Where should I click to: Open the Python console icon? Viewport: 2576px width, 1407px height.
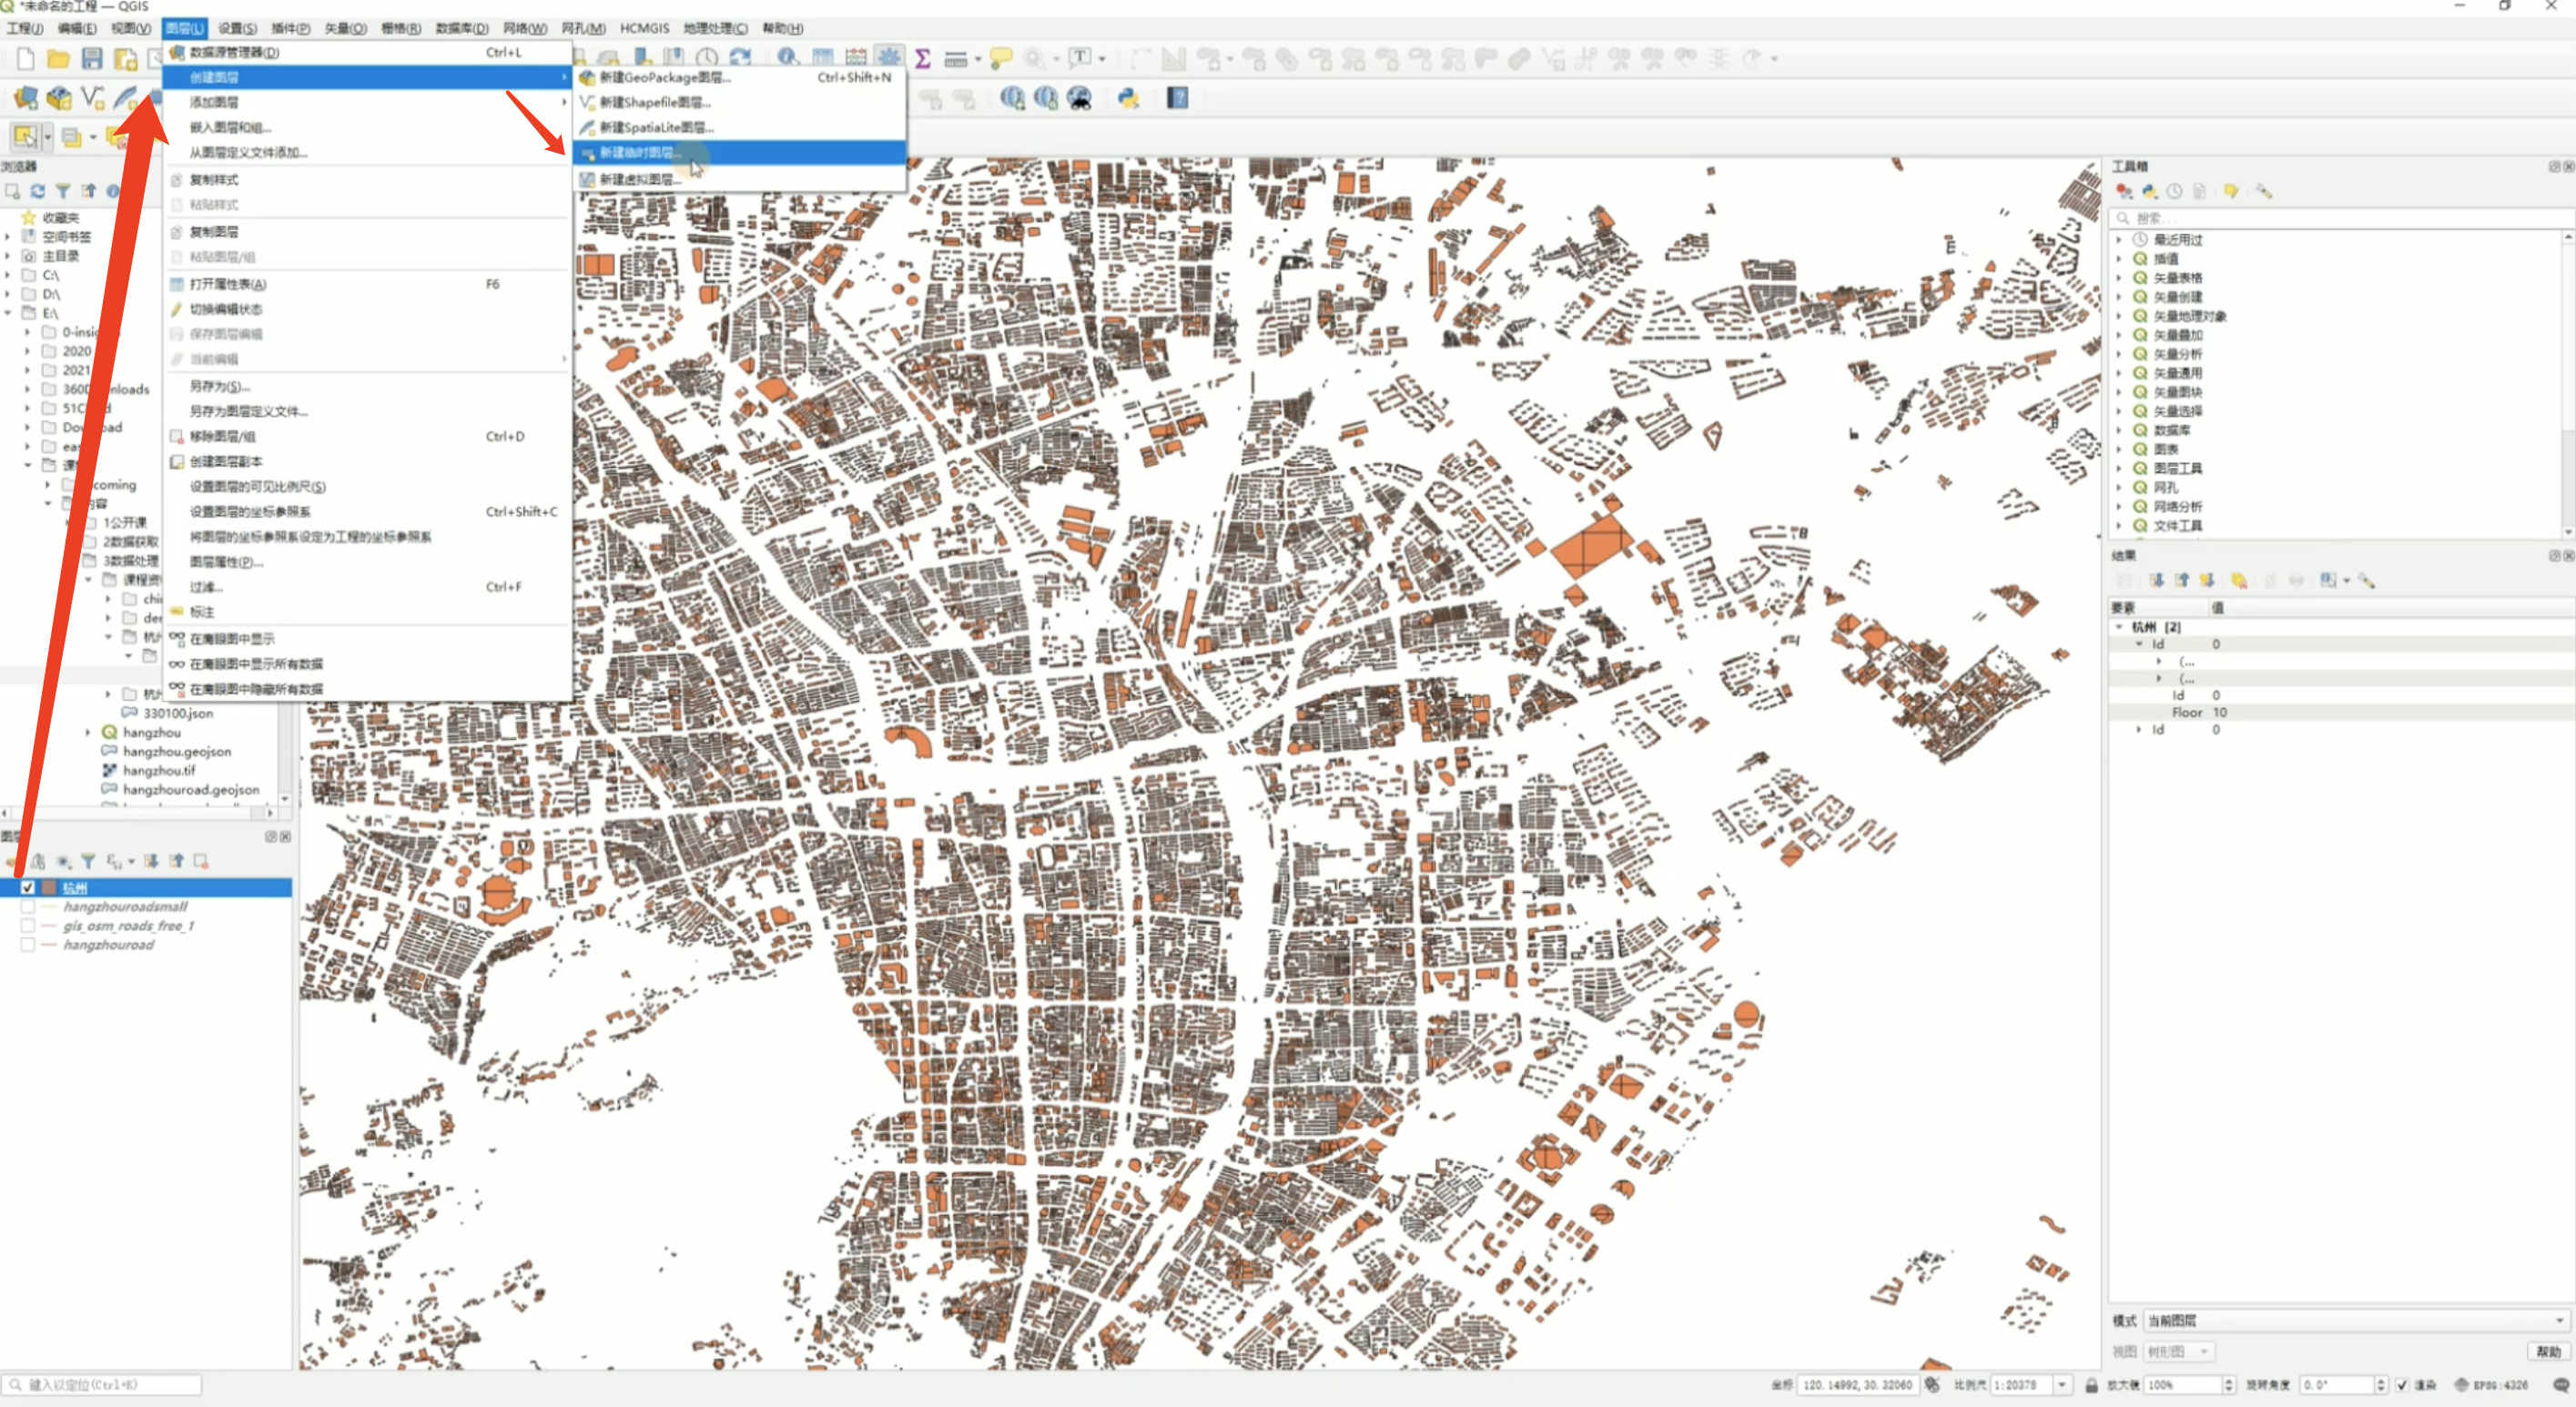[x=1128, y=98]
